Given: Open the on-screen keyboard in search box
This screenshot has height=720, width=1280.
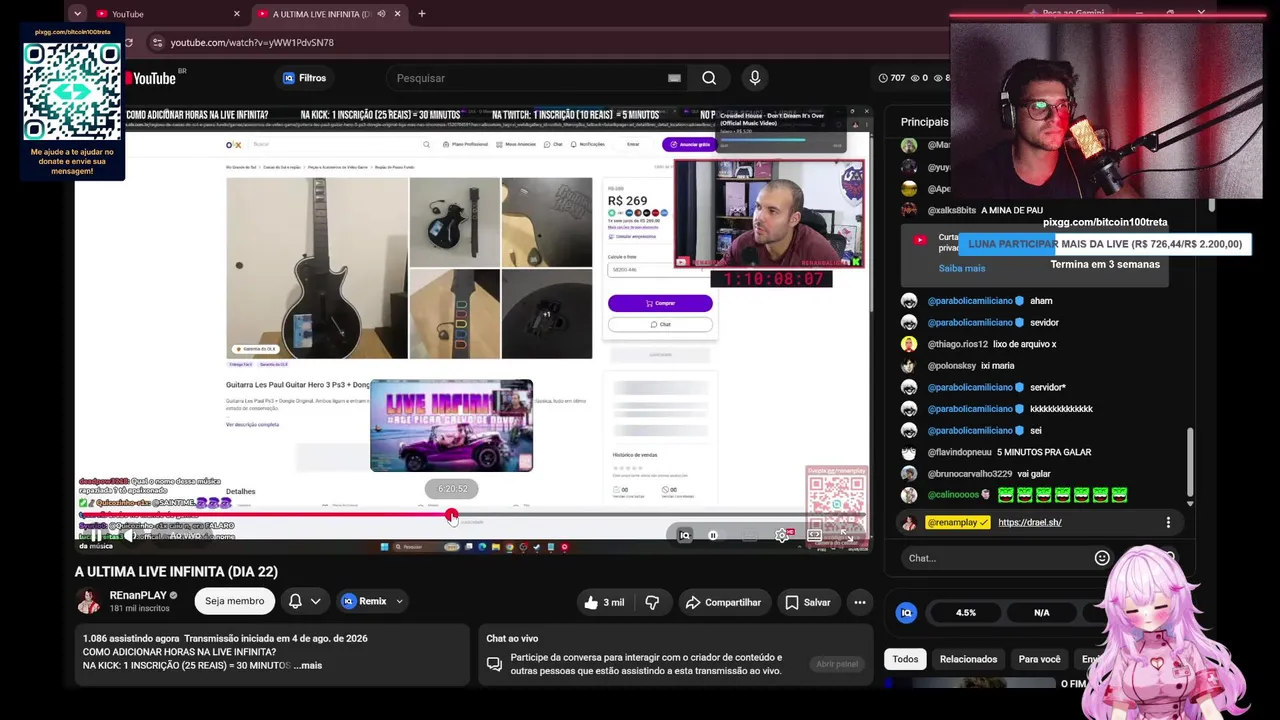Looking at the screenshot, I should (x=674, y=78).
